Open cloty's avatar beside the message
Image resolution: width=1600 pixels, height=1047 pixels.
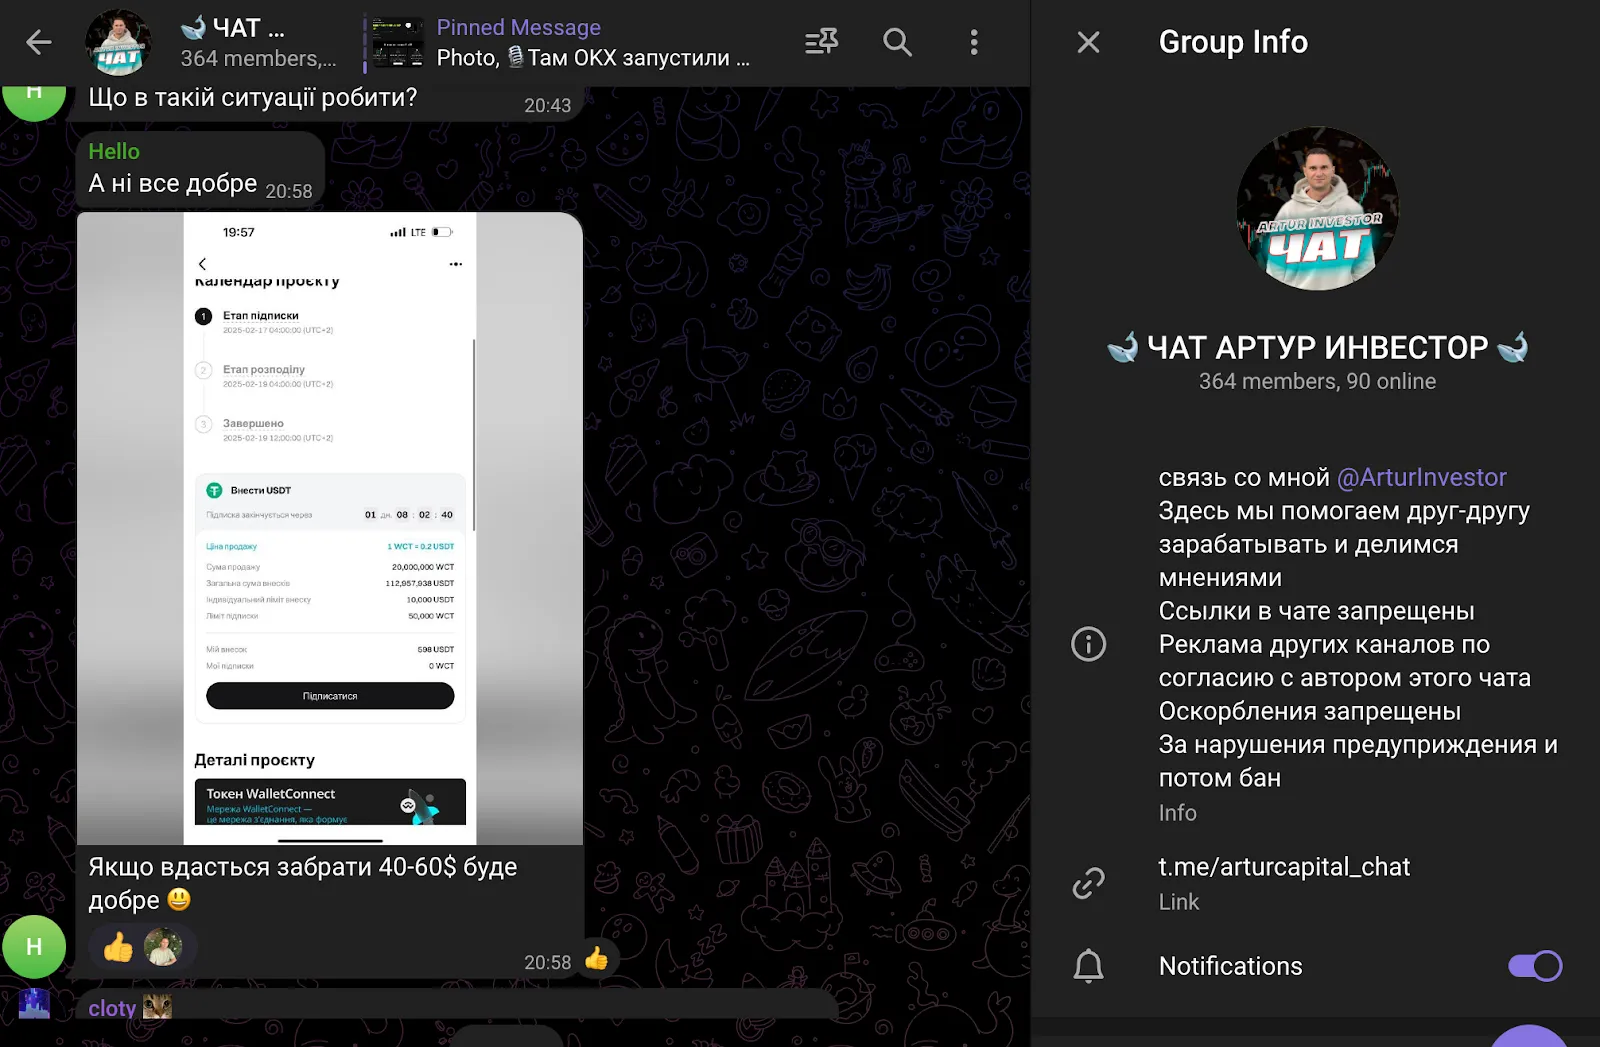coord(34,1003)
